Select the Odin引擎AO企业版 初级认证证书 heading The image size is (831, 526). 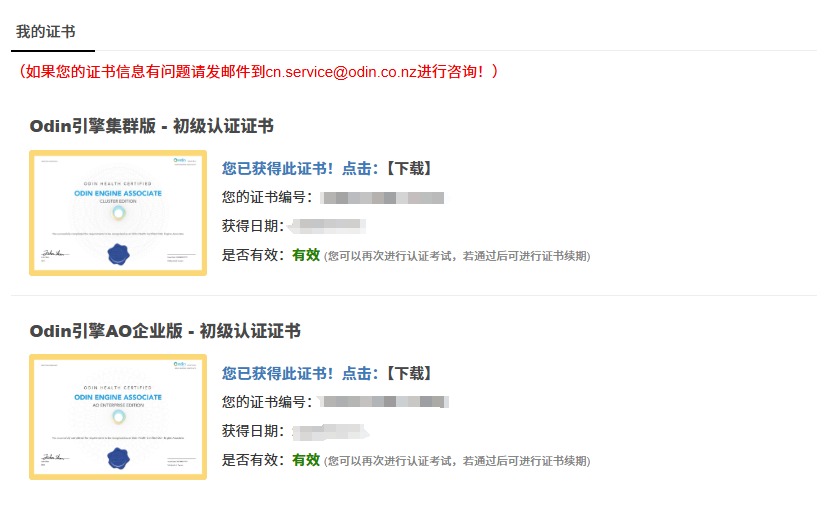pos(165,331)
